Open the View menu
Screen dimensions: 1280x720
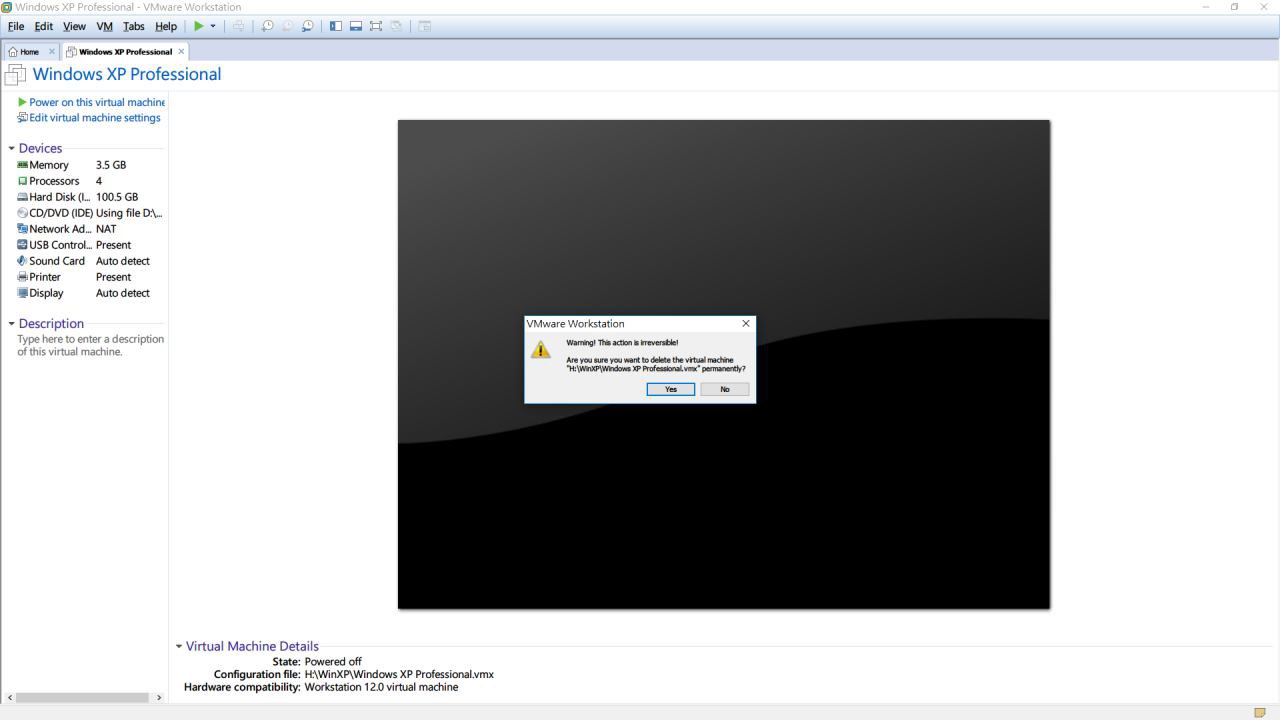74,26
